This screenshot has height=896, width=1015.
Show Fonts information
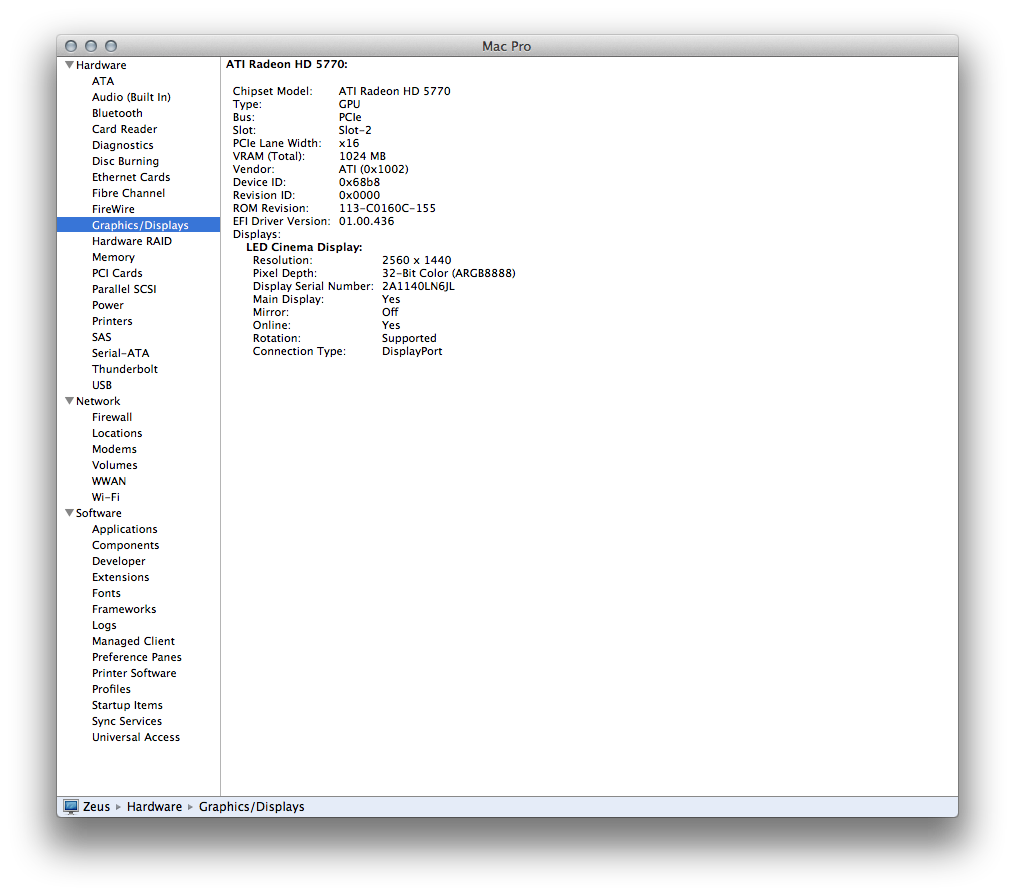[x=106, y=593]
